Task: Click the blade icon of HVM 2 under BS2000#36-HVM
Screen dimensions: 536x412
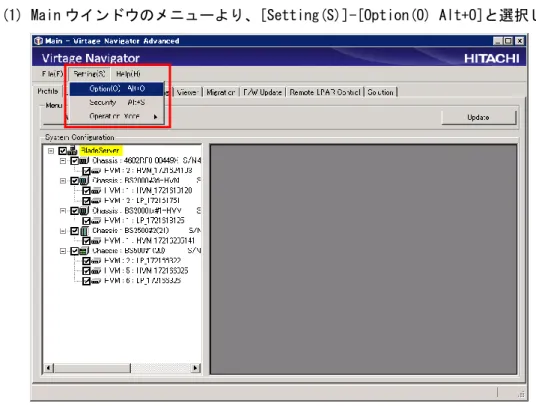Action: click(x=96, y=201)
